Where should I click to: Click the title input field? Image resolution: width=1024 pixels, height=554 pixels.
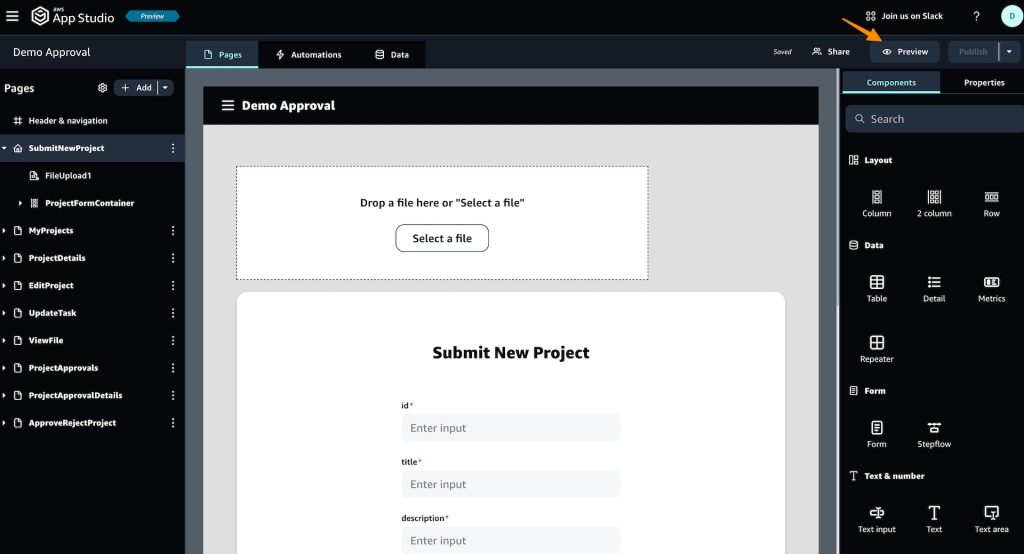click(510, 484)
